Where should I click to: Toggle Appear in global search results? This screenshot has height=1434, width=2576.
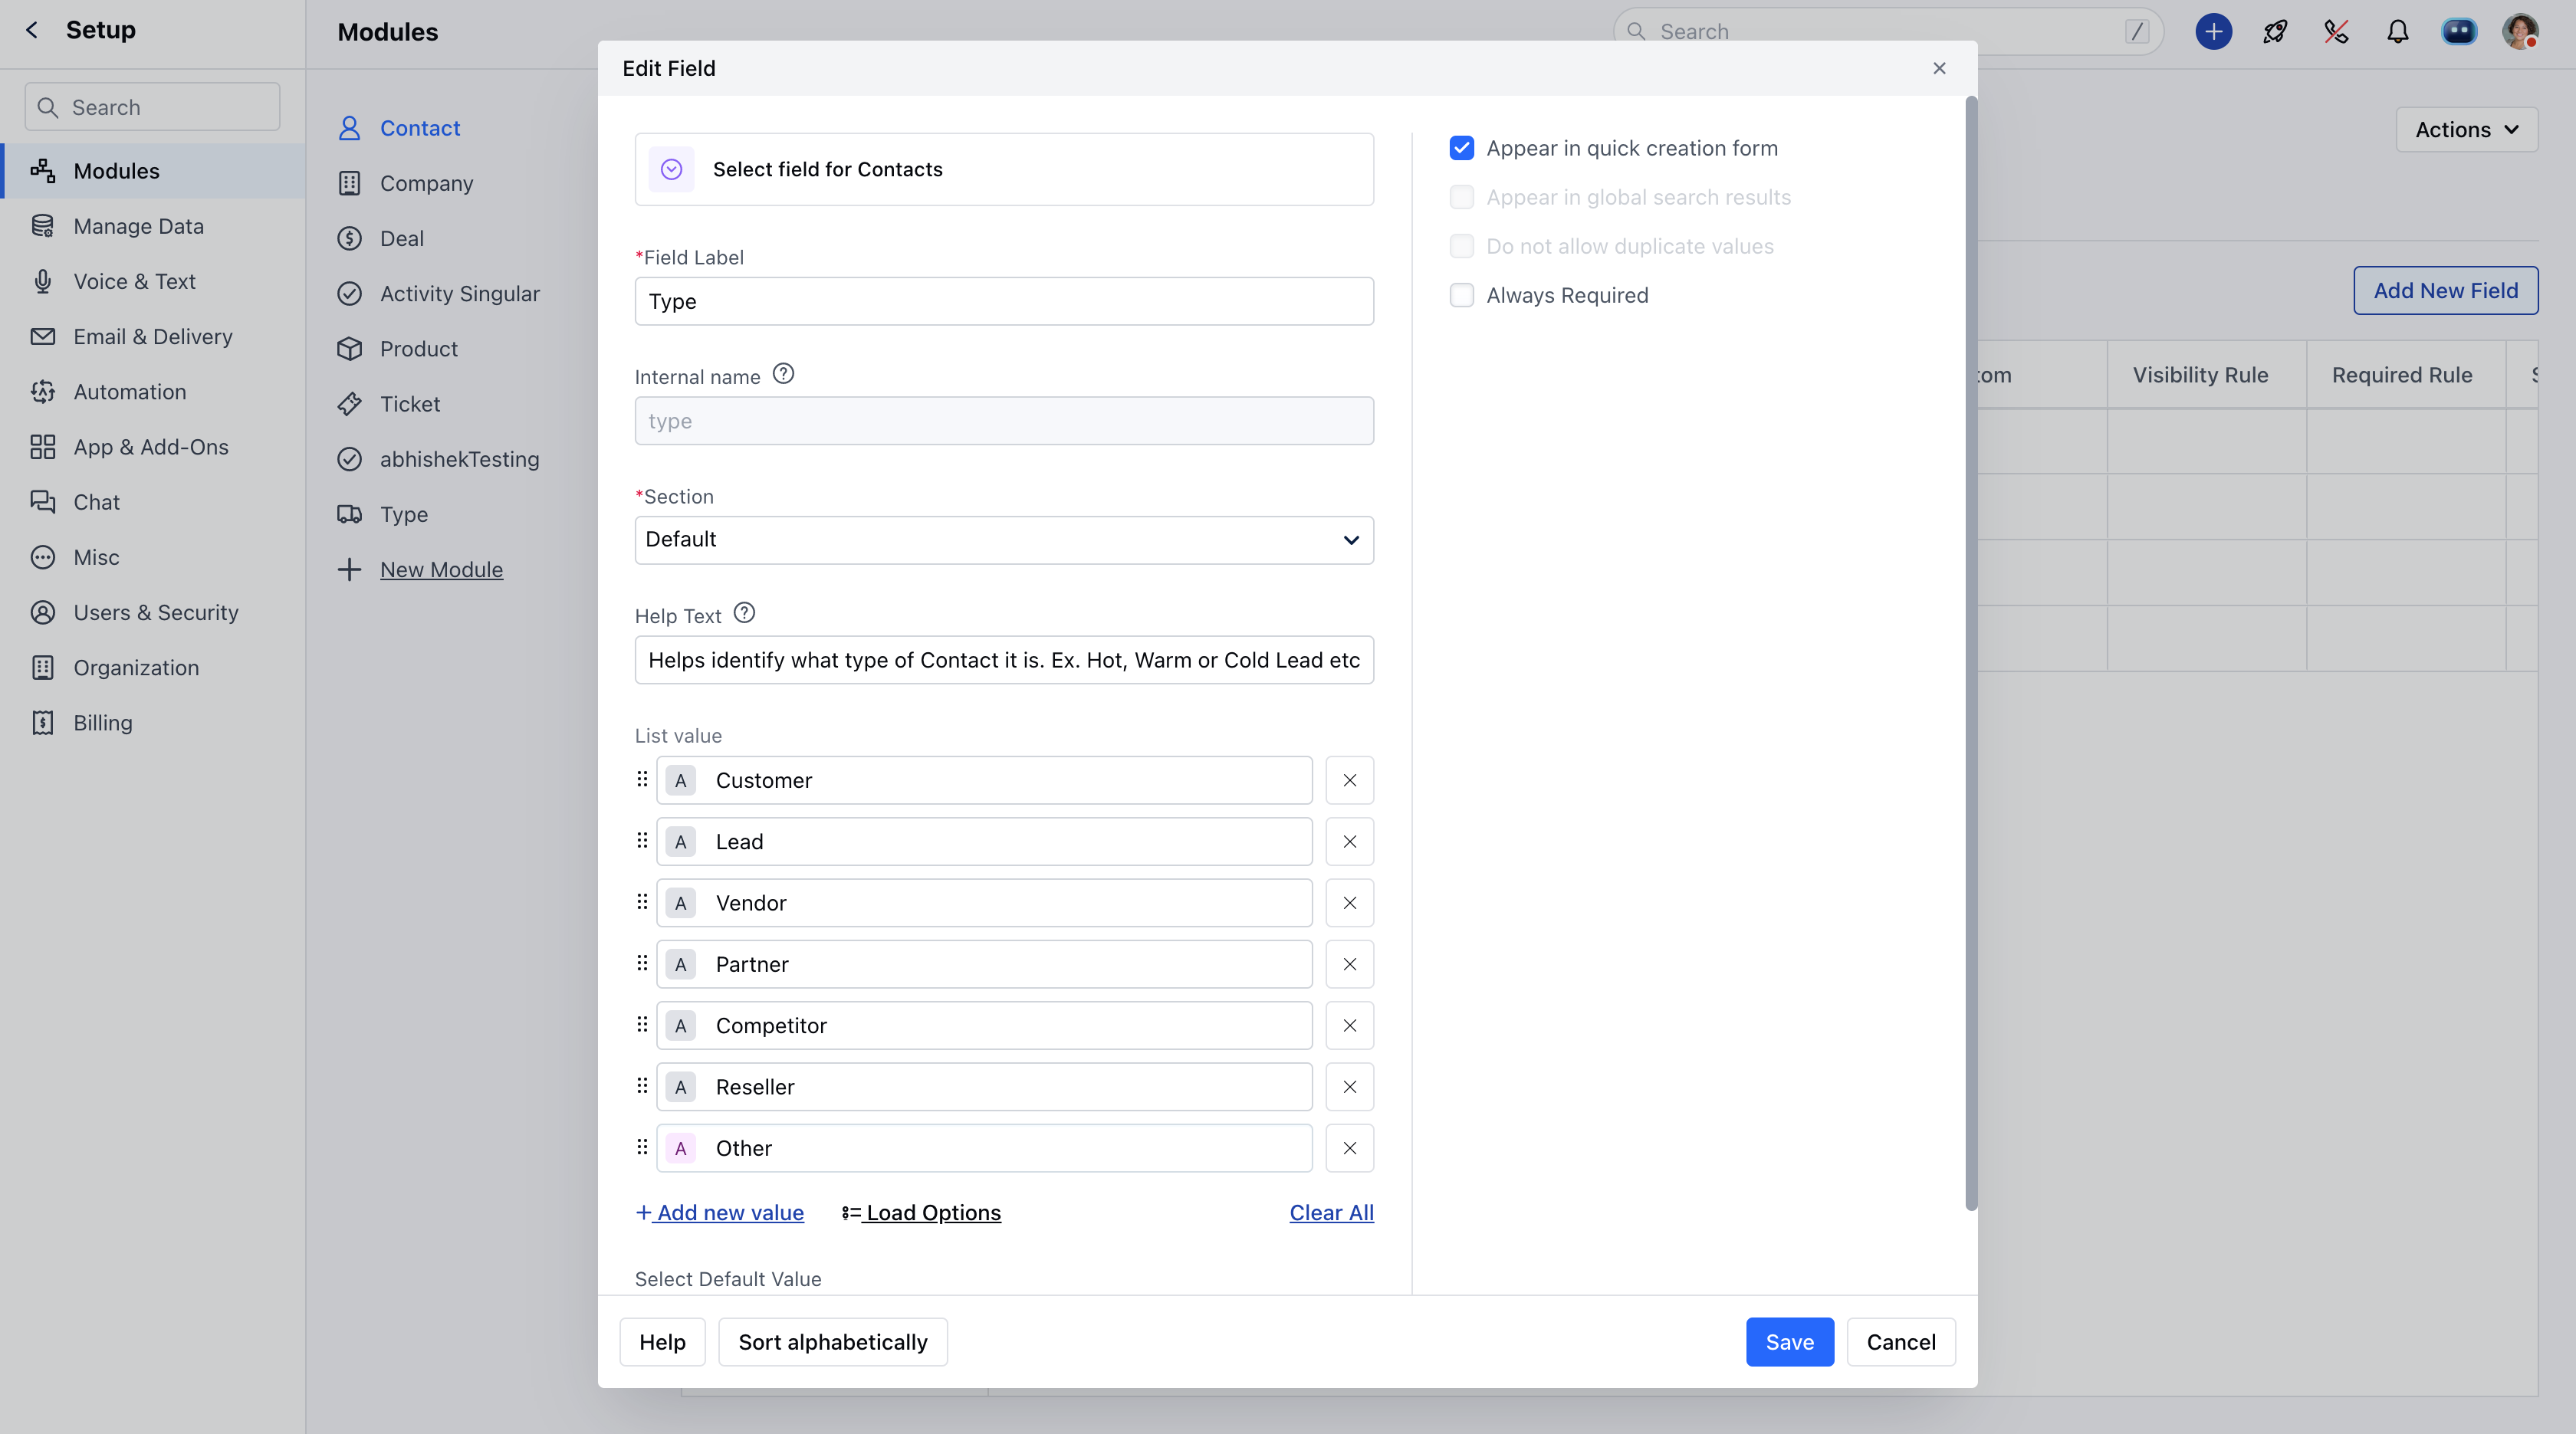coord(1462,197)
